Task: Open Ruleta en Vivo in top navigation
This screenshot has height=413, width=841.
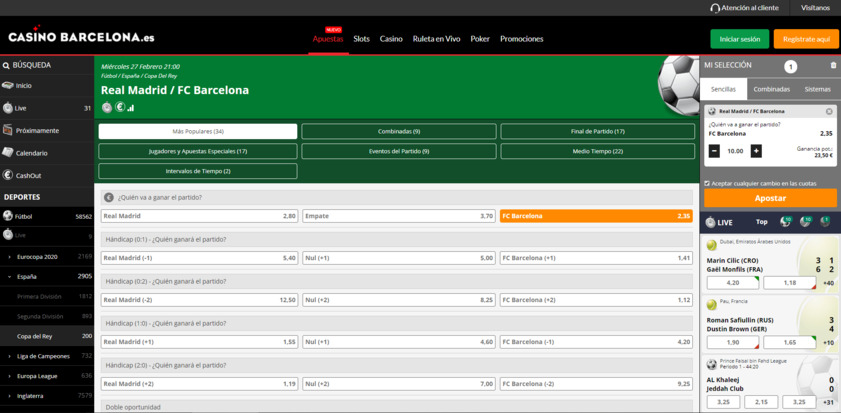Action: 436,39
